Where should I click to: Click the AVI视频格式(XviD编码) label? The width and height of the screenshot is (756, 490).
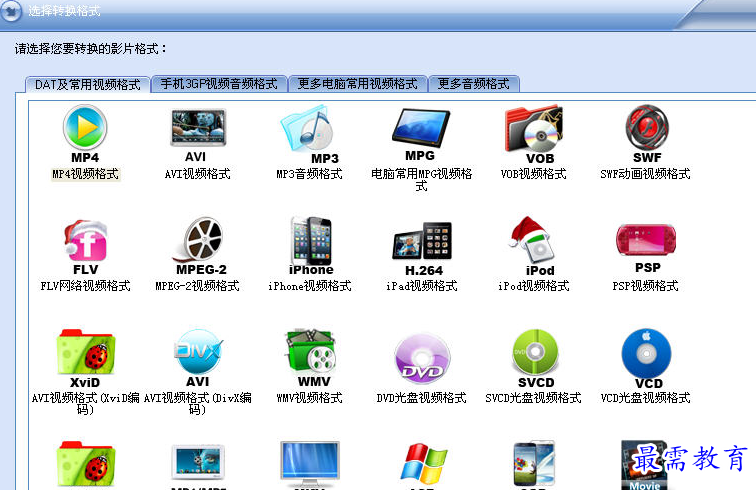(85, 404)
